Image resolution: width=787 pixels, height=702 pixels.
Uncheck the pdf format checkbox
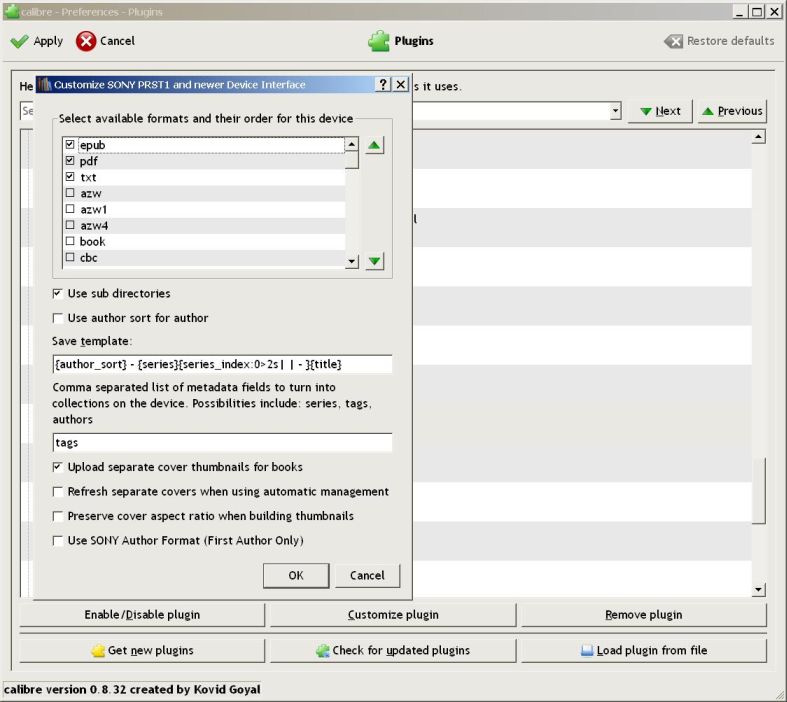coord(70,161)
